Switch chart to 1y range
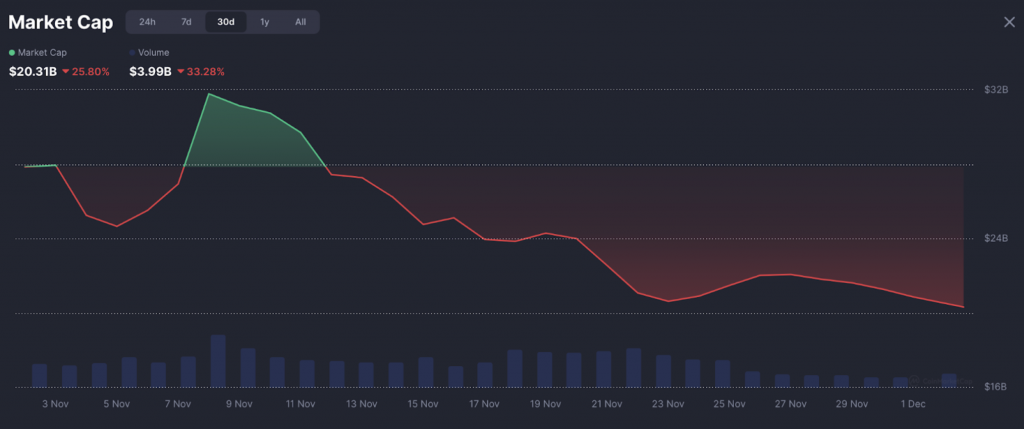 [264, 22]
